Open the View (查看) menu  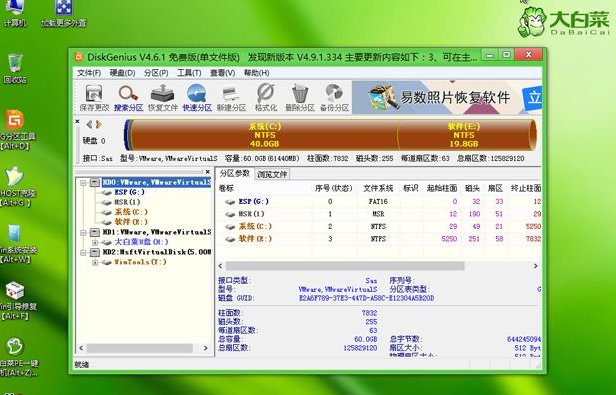pyautogui.click(x=222, y=73)
